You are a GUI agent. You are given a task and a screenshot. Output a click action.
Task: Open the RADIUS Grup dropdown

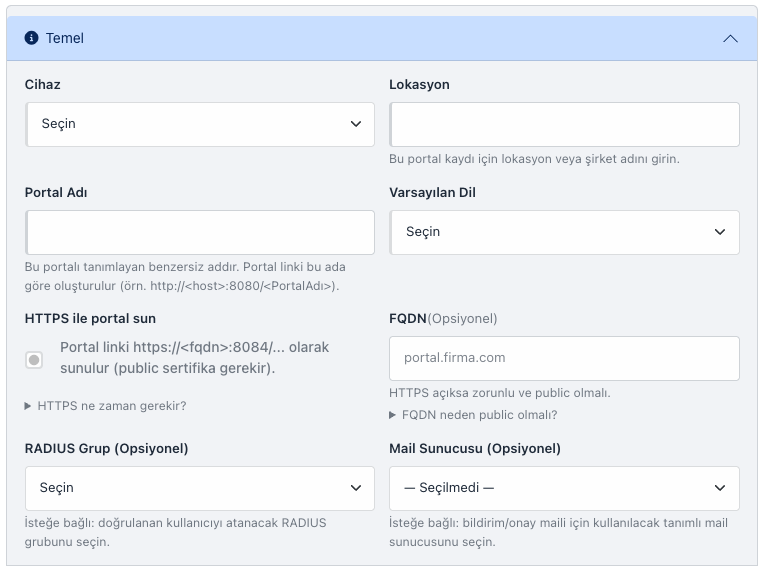[200, 488]
